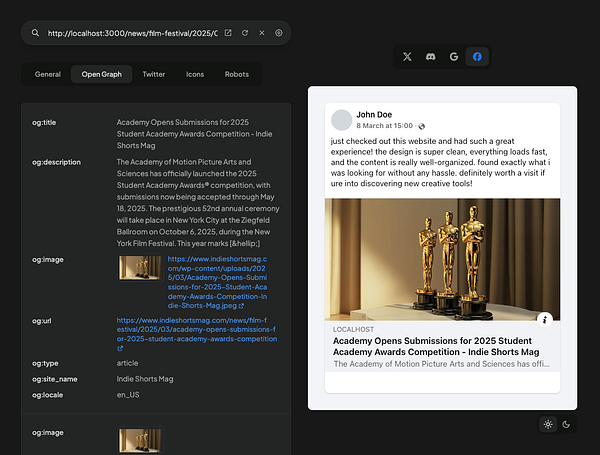Click LOCALHOST domain text in preview card
This screenshot has height=455, width=600.
[353, 329]
